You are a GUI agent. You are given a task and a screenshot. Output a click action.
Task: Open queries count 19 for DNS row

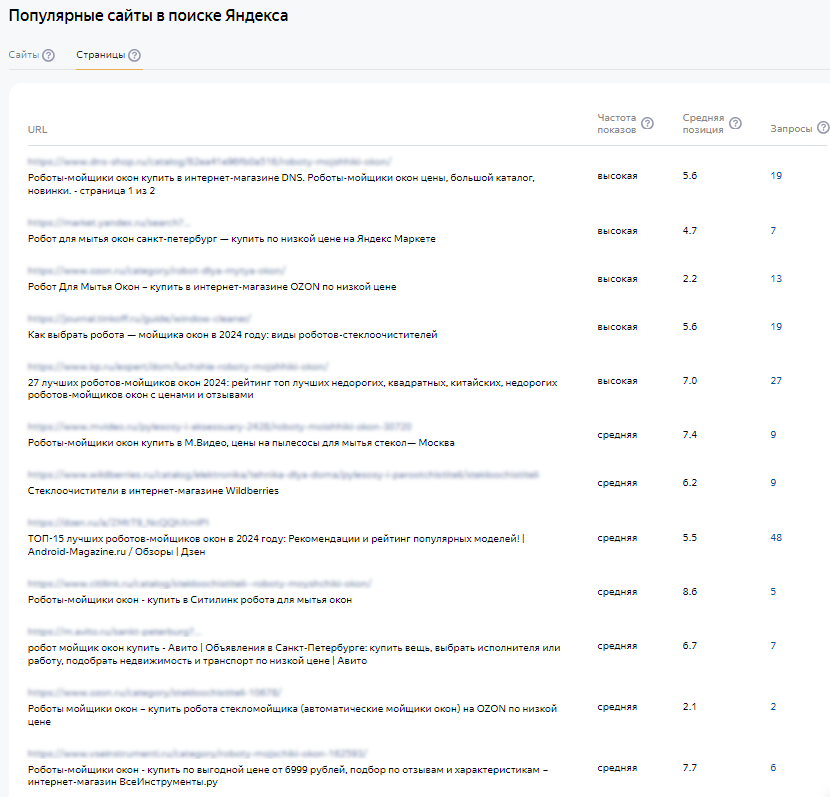(x=776, y=176)
